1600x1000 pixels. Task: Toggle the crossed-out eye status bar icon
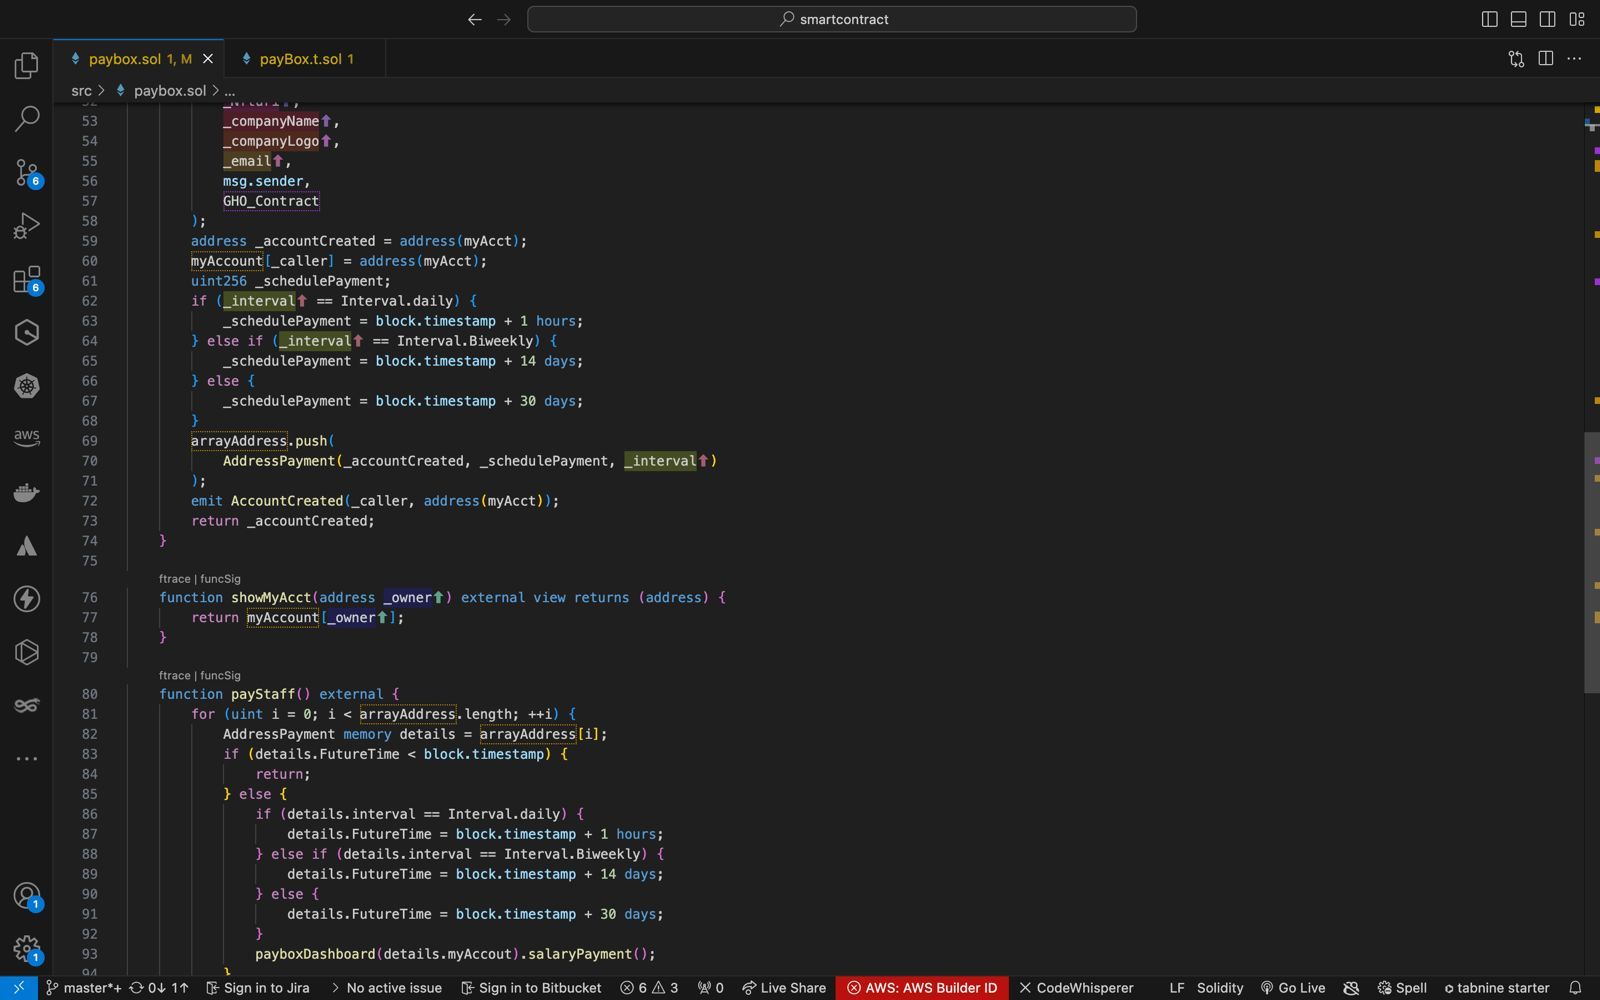point(1351,988)
